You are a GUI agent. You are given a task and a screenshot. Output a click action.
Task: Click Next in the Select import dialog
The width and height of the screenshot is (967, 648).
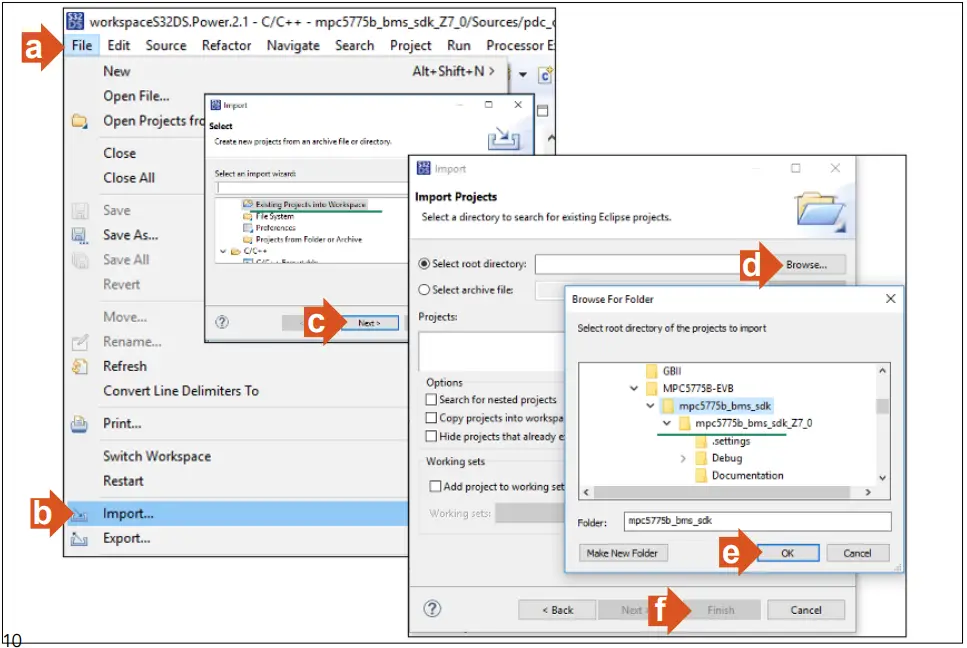click(369, 323)
